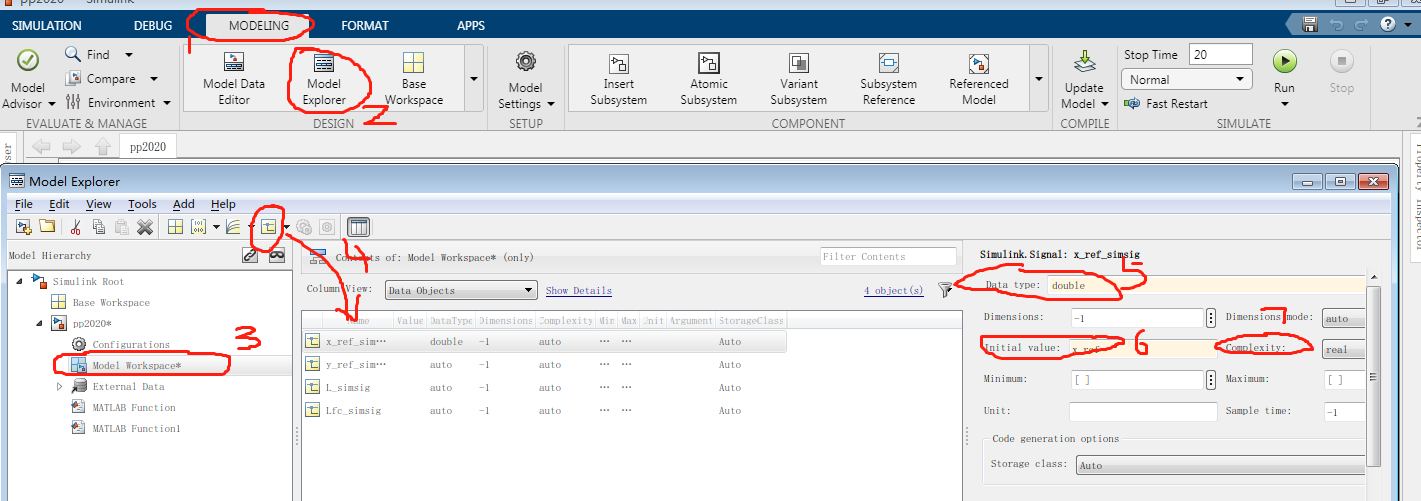The image size is (1421, 501).
Task: Copy using the Model Explorer toolbar
Action: [99, 227]
